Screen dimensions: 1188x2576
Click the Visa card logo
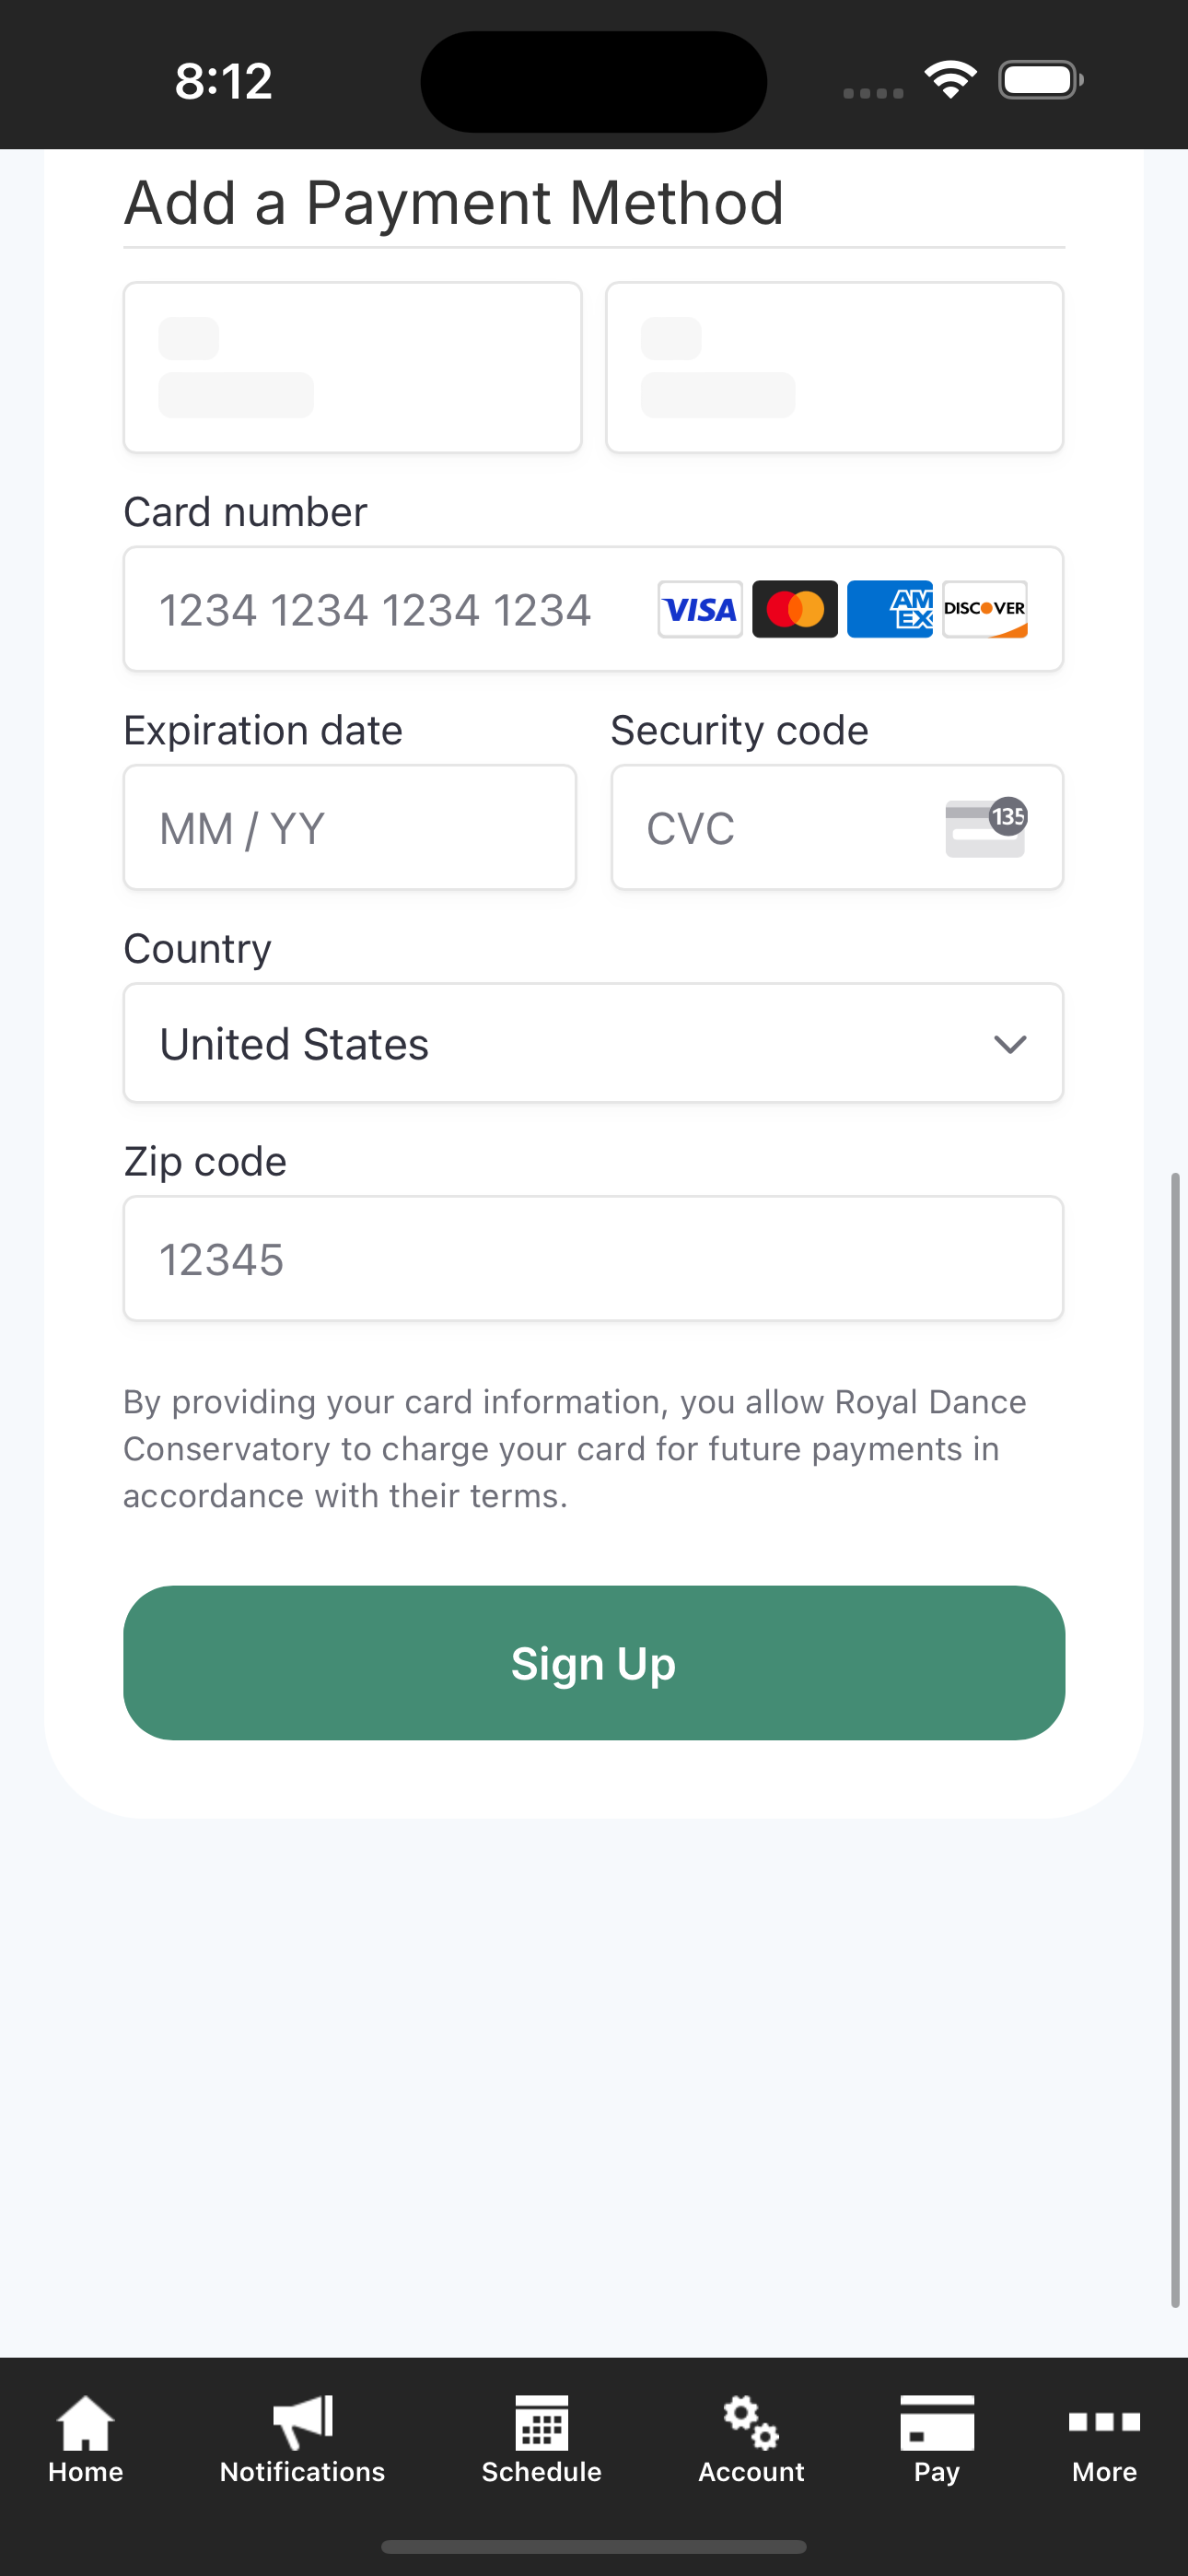pyautogui.click(x=700, y=609)
